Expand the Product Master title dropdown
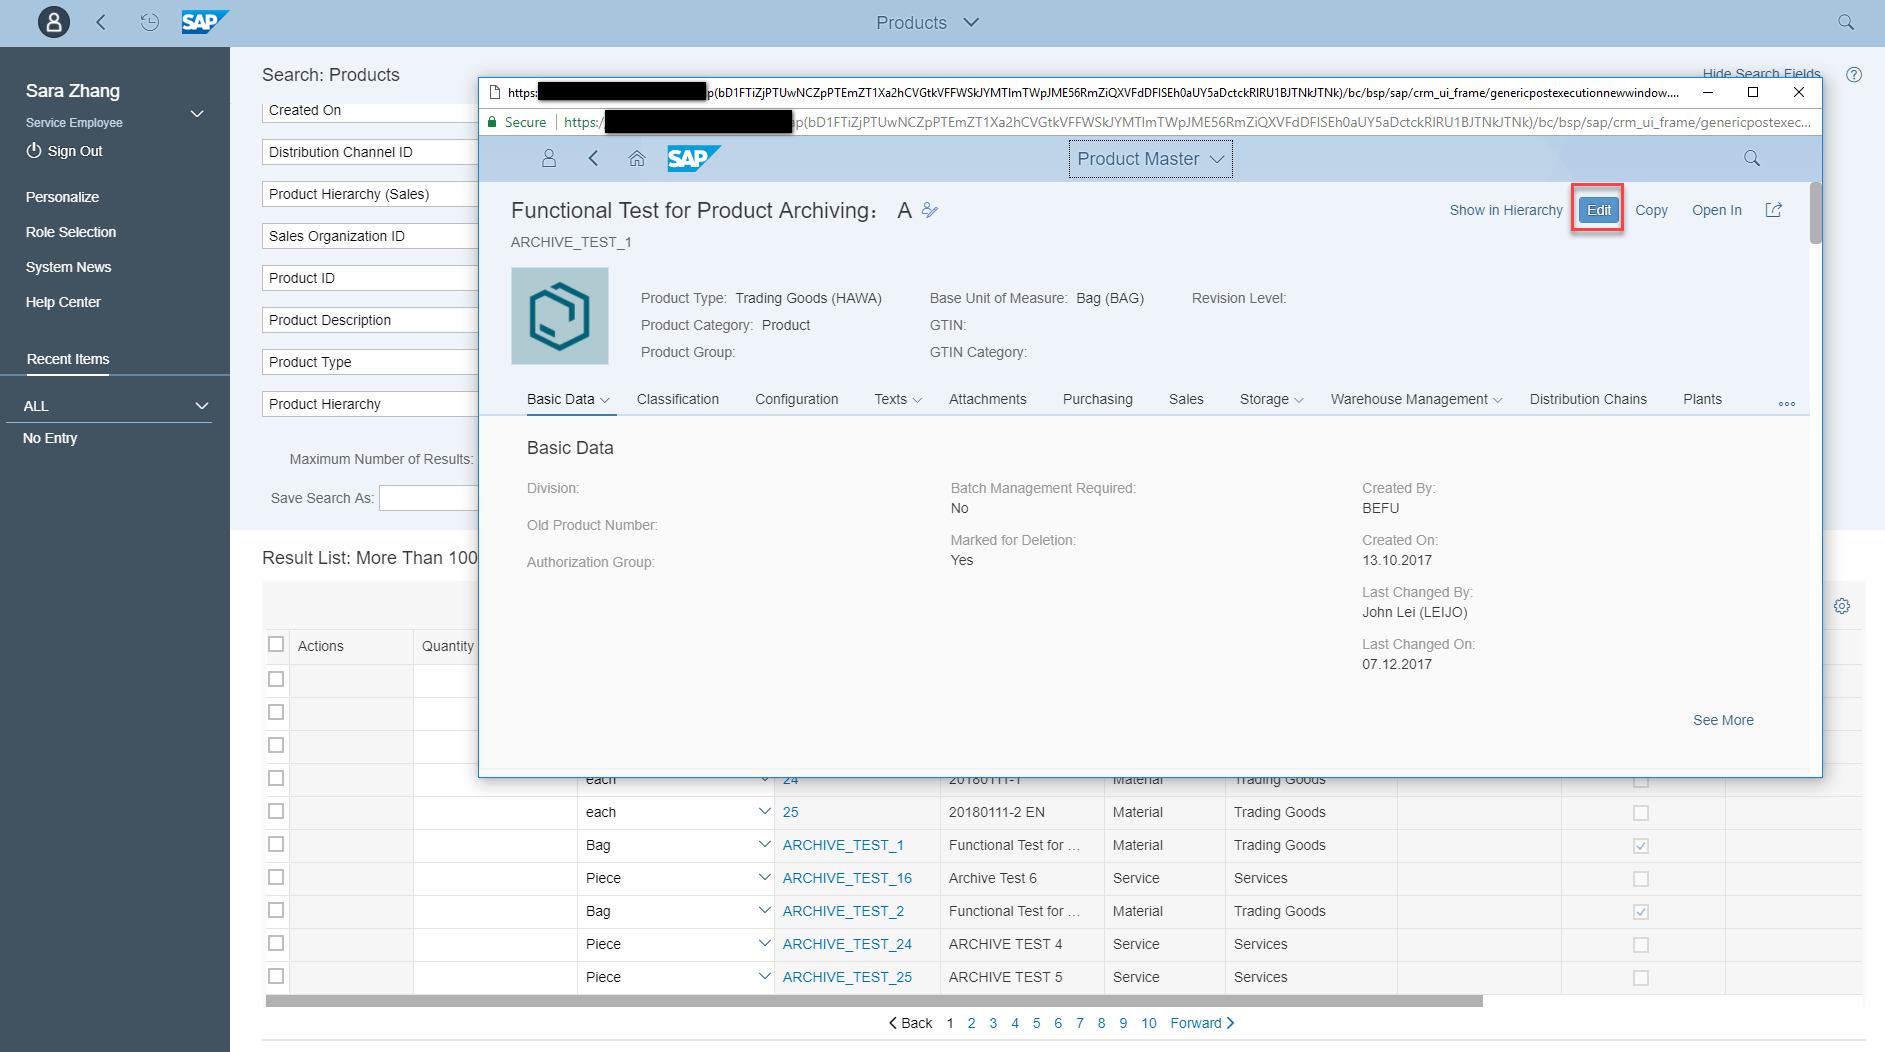This screenshot has width=1885, height=1052. tap(1217, 159)
